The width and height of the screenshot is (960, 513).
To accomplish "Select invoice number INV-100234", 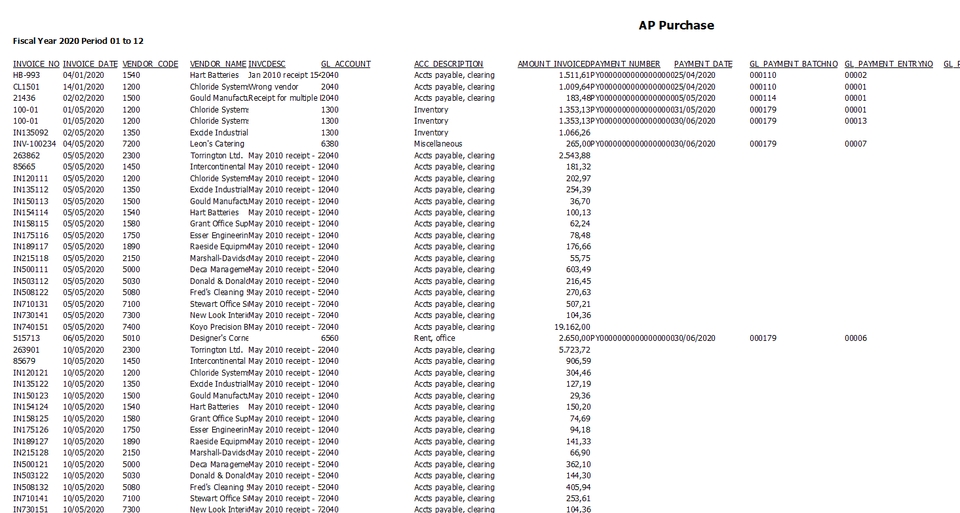I will 34,144.
